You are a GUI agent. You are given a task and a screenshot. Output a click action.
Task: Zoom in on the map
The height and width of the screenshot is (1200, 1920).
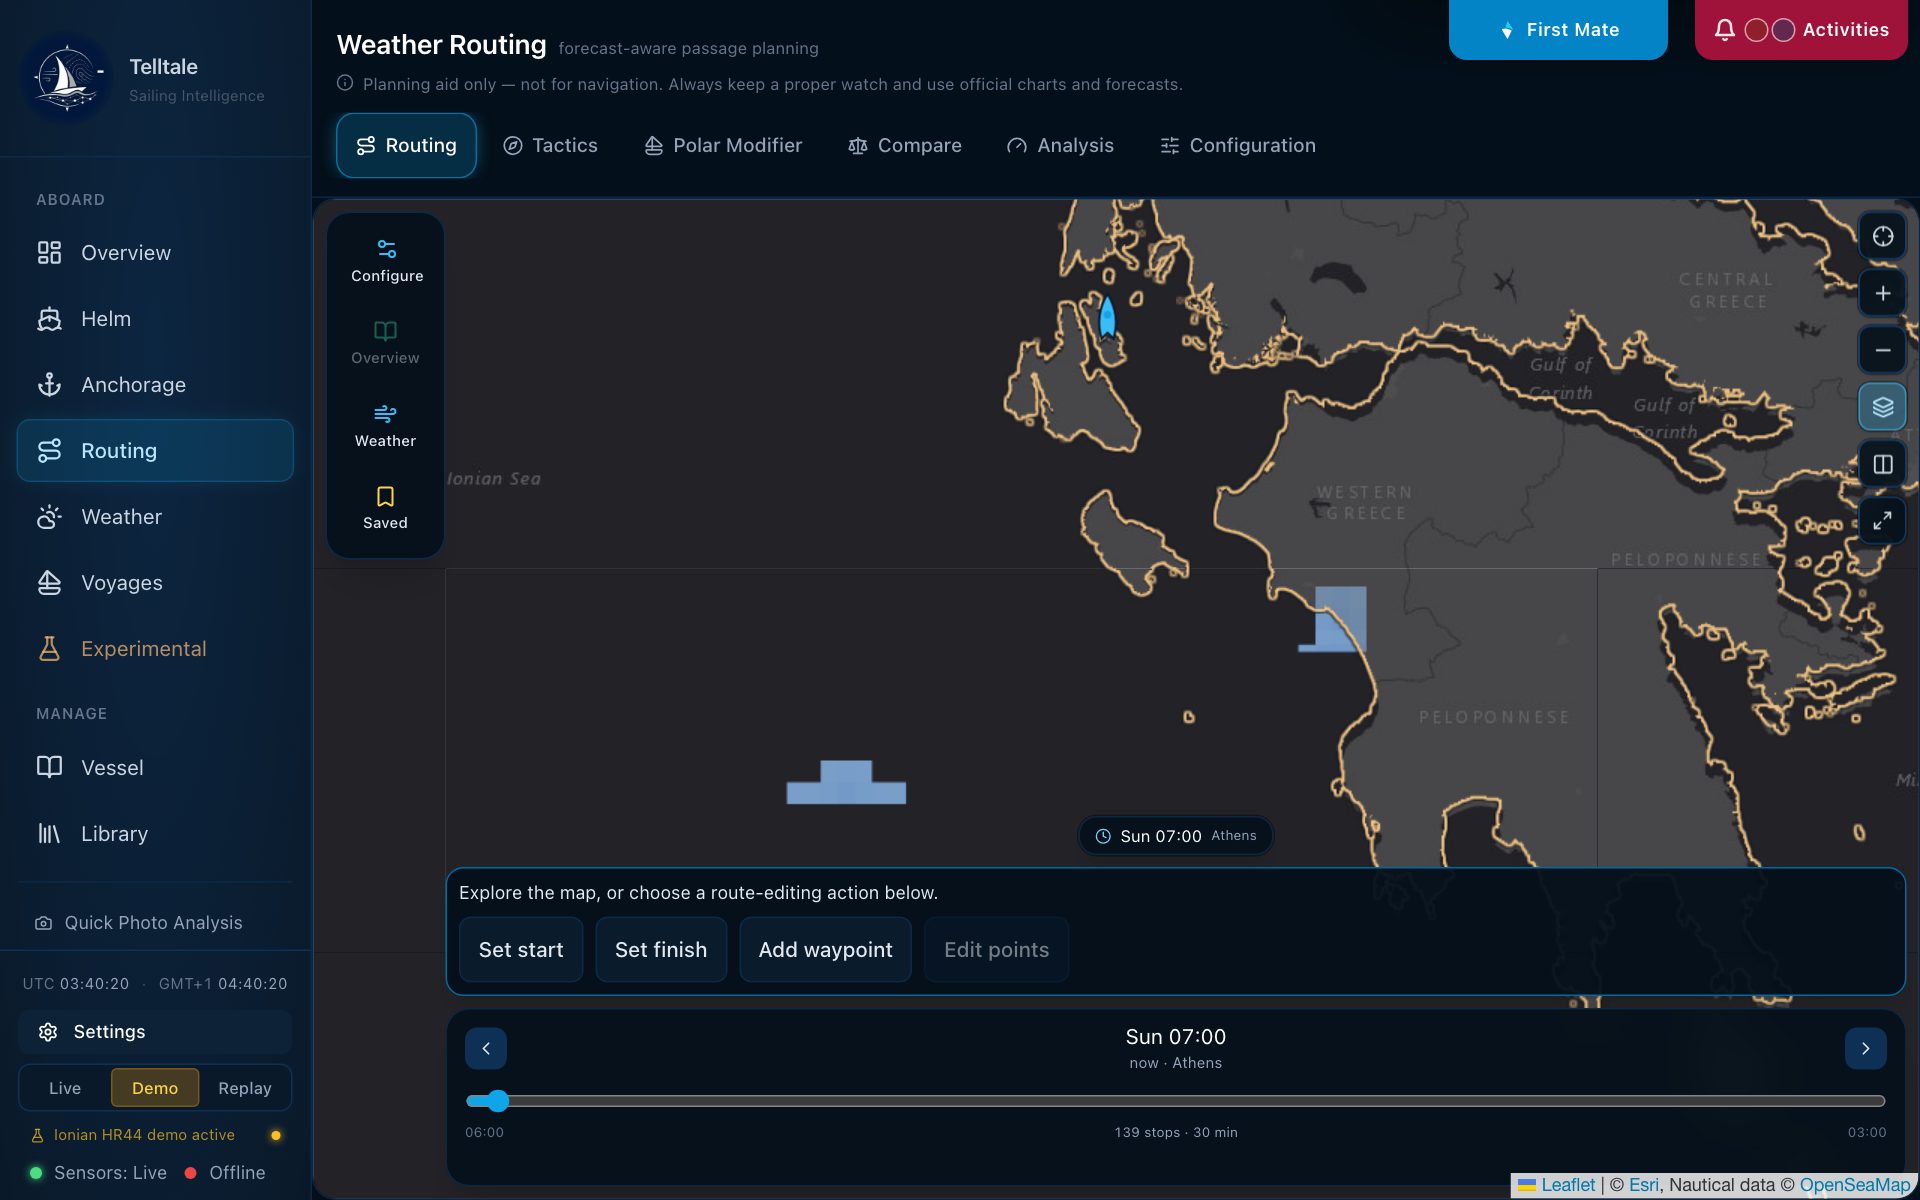pyautogui.click(x=1882, y=293)
